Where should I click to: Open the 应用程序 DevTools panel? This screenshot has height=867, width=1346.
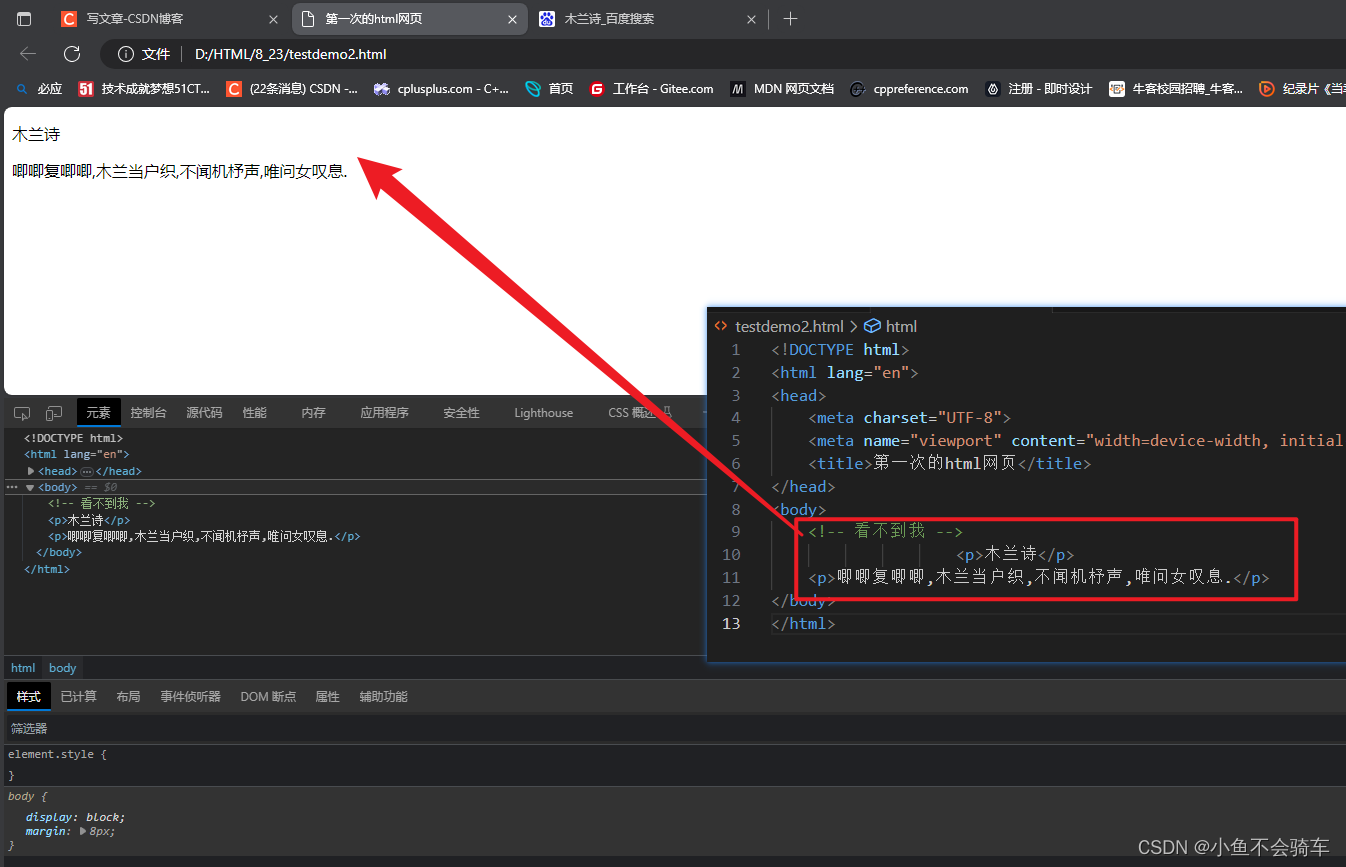[x=384, y=413]
